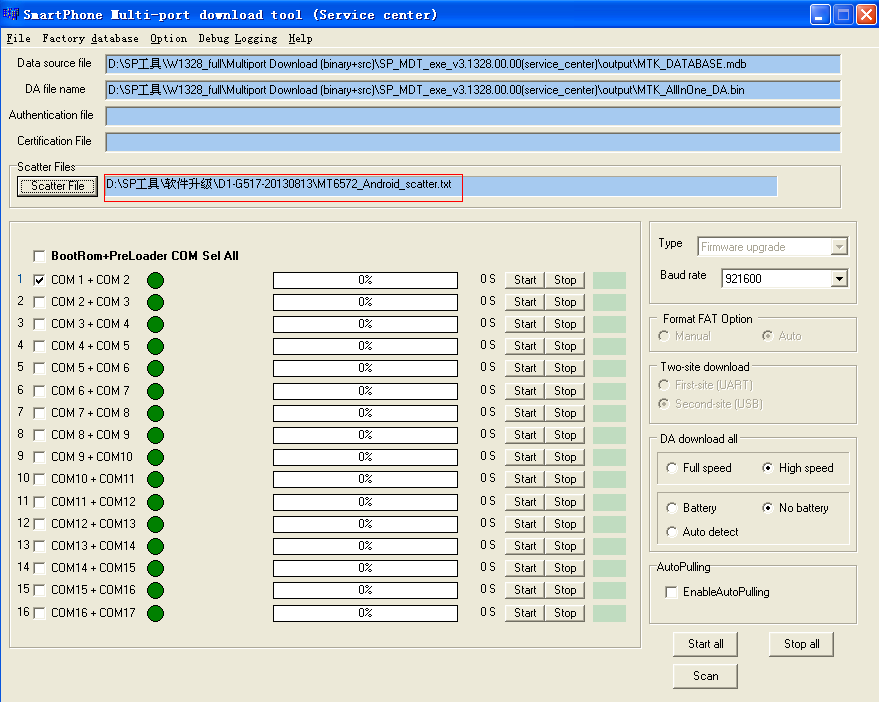Check the COM 6 + COM 7 box

click(39, 391)
